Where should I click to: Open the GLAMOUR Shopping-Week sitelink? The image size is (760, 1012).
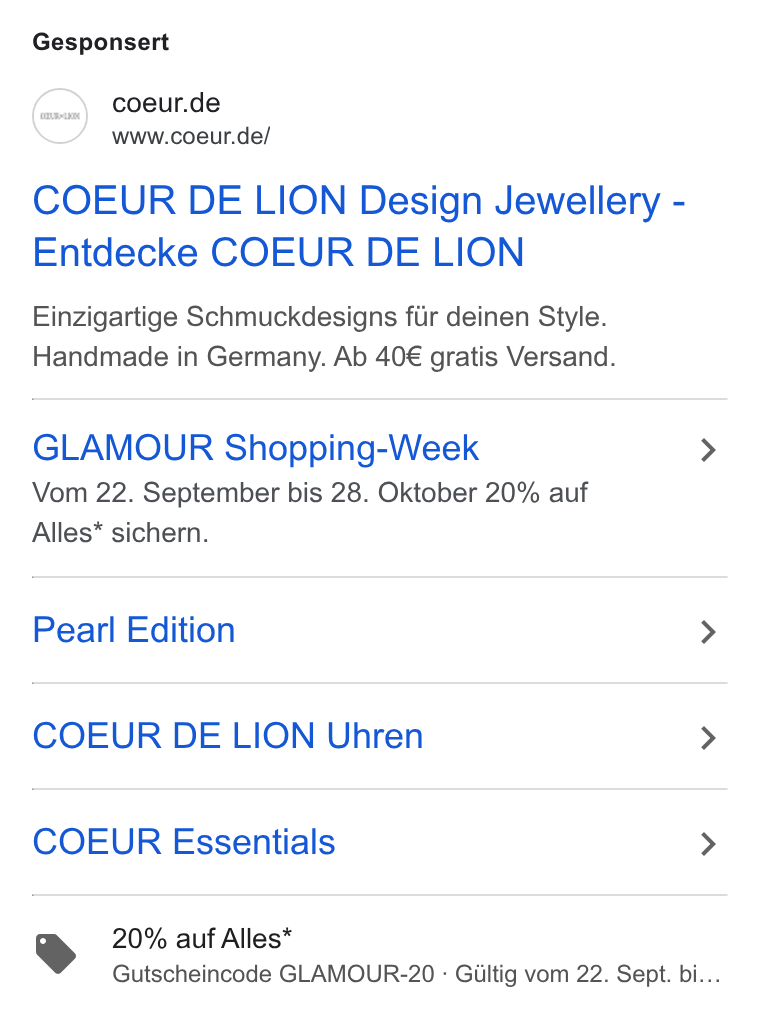[x=255, y=448]
